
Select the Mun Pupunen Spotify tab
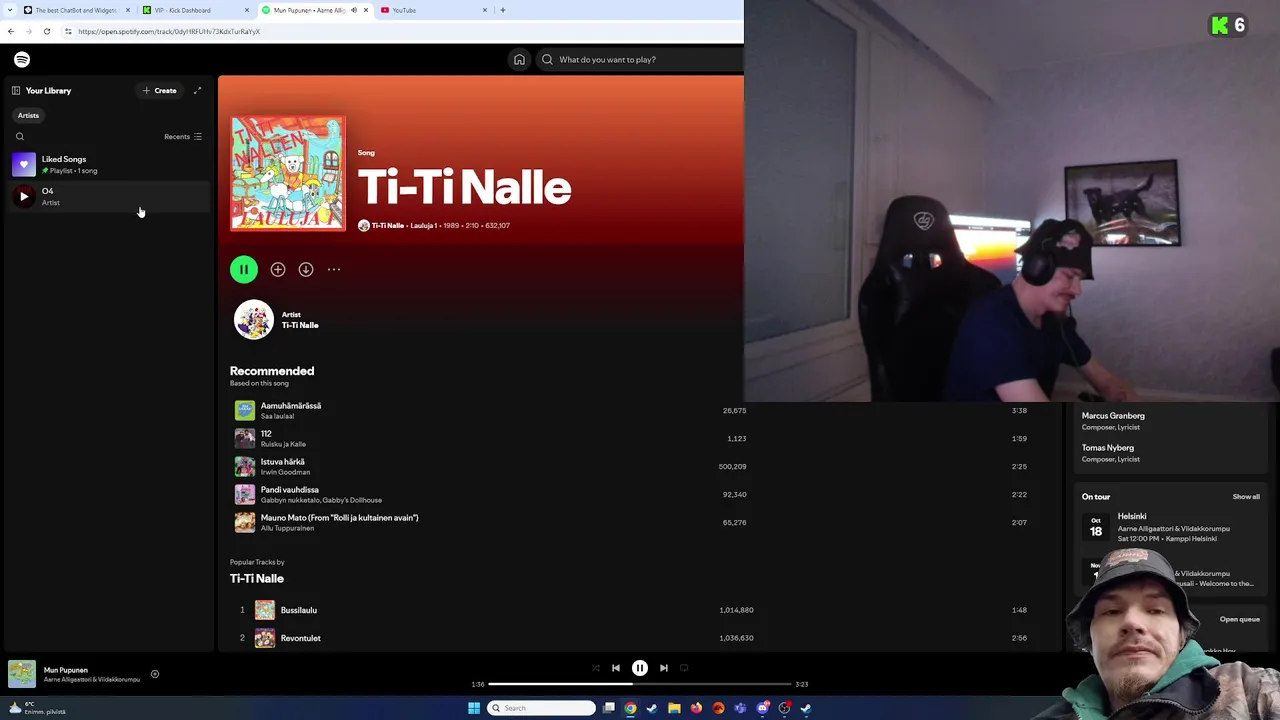(x=309, y=10)
